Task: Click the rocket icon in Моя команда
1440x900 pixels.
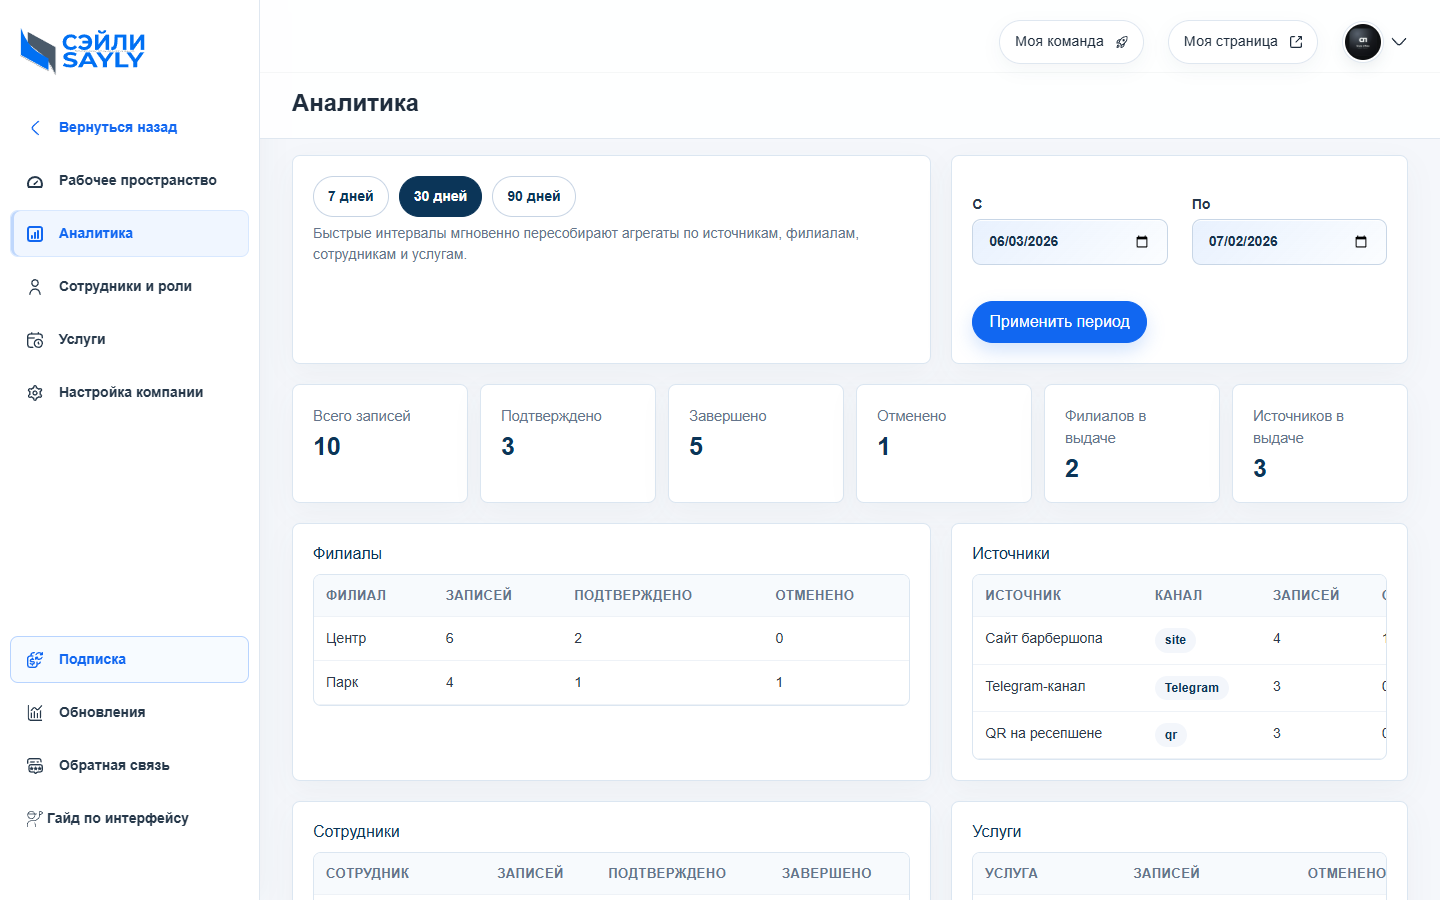Action: tap(1122, 42)
